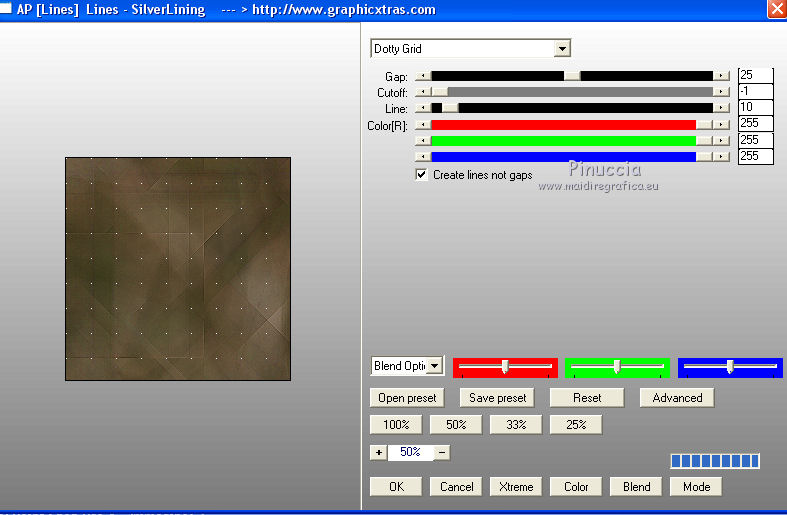This screenshot has width=787, height=515.
Task: Open the Advanced settings button
Action: 677,398
